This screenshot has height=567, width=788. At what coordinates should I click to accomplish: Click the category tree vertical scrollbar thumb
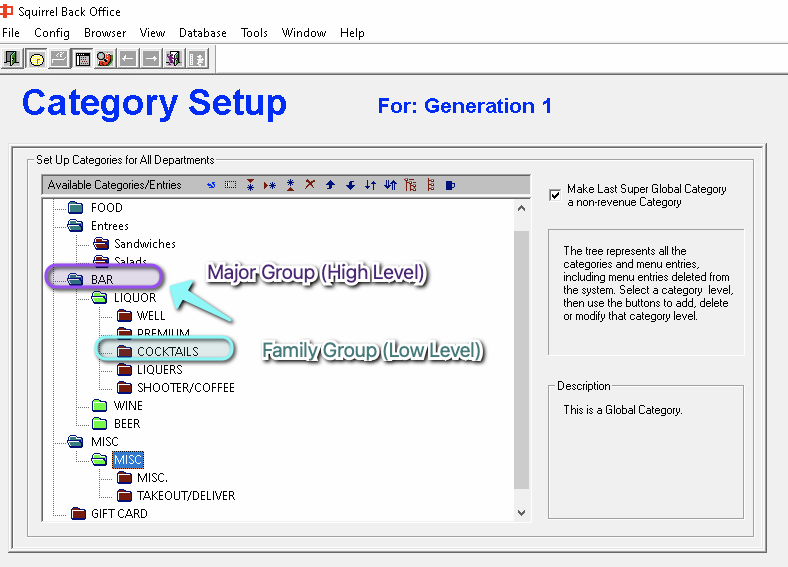tap(522, 360)
